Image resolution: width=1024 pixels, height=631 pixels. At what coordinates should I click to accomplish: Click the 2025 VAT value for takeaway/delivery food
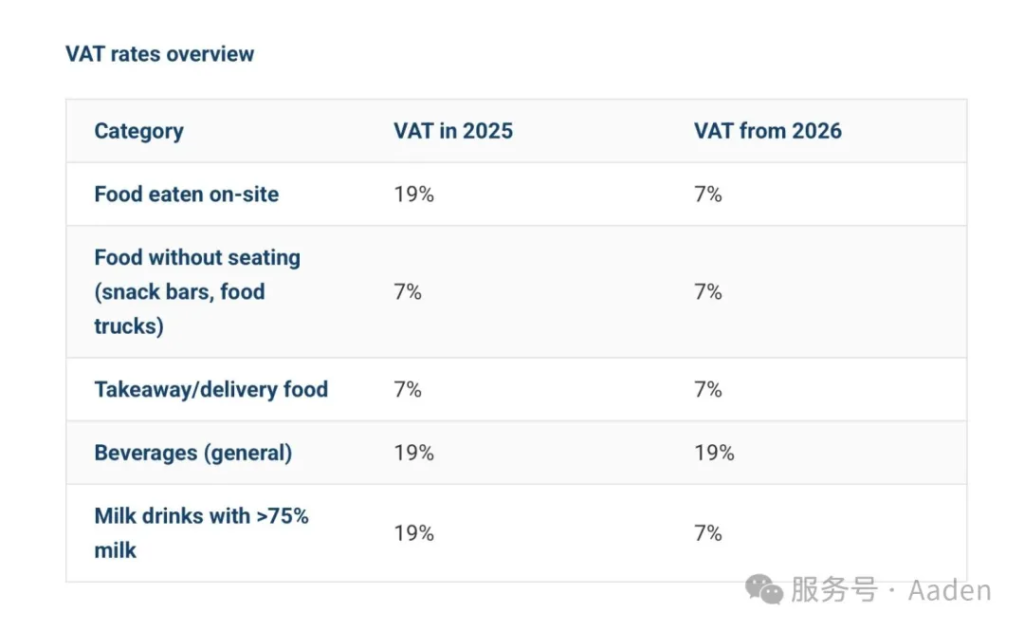point(408,389)
